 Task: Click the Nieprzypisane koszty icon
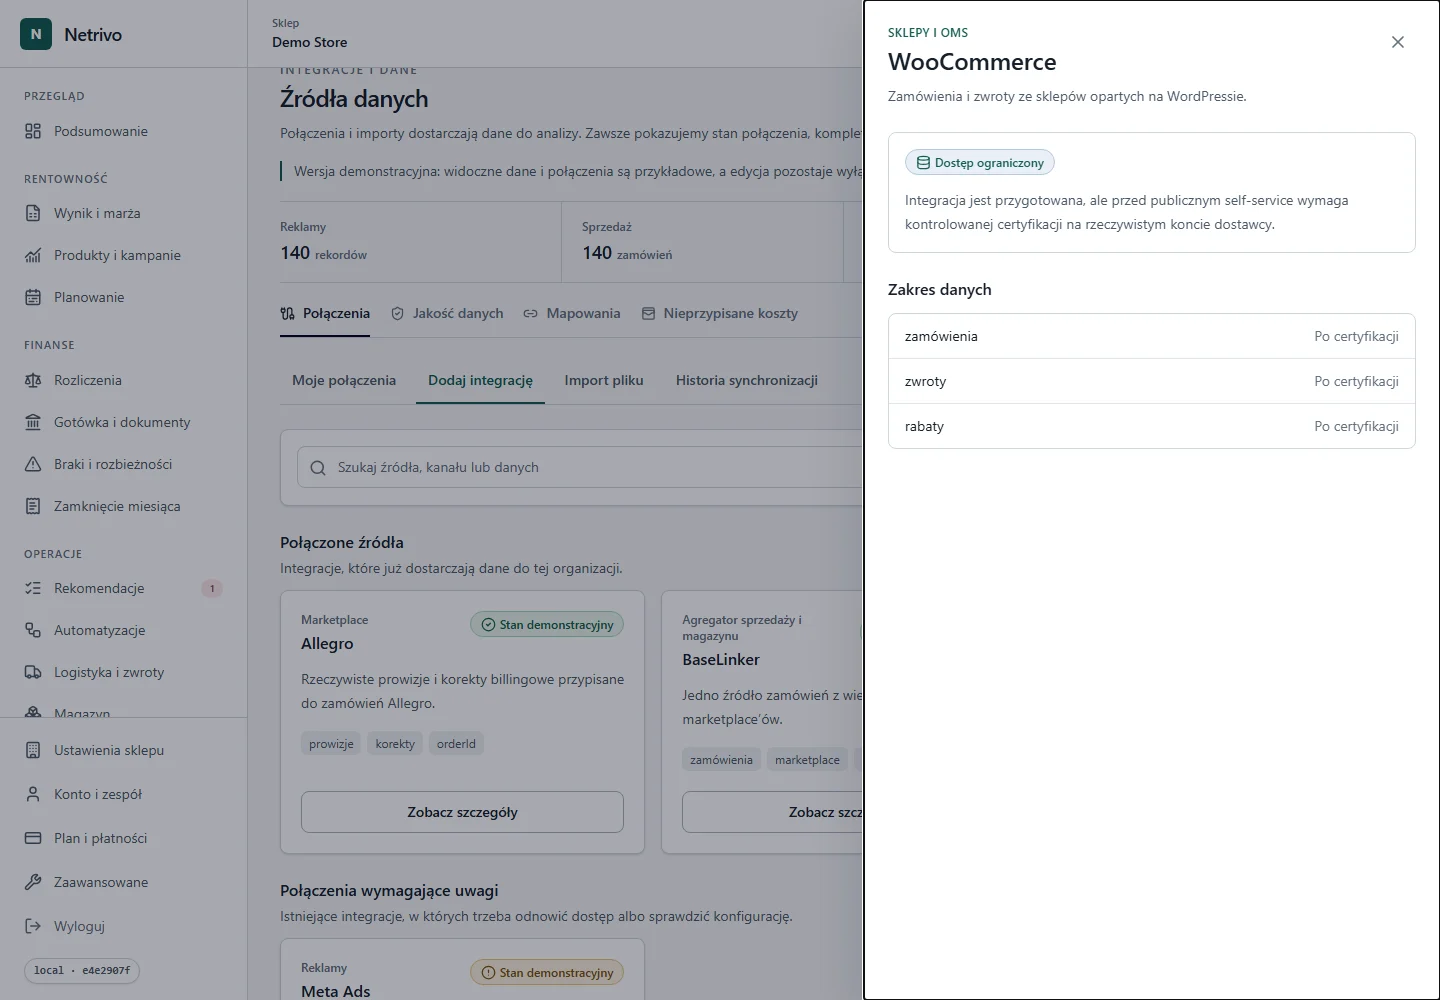(648, 313)
